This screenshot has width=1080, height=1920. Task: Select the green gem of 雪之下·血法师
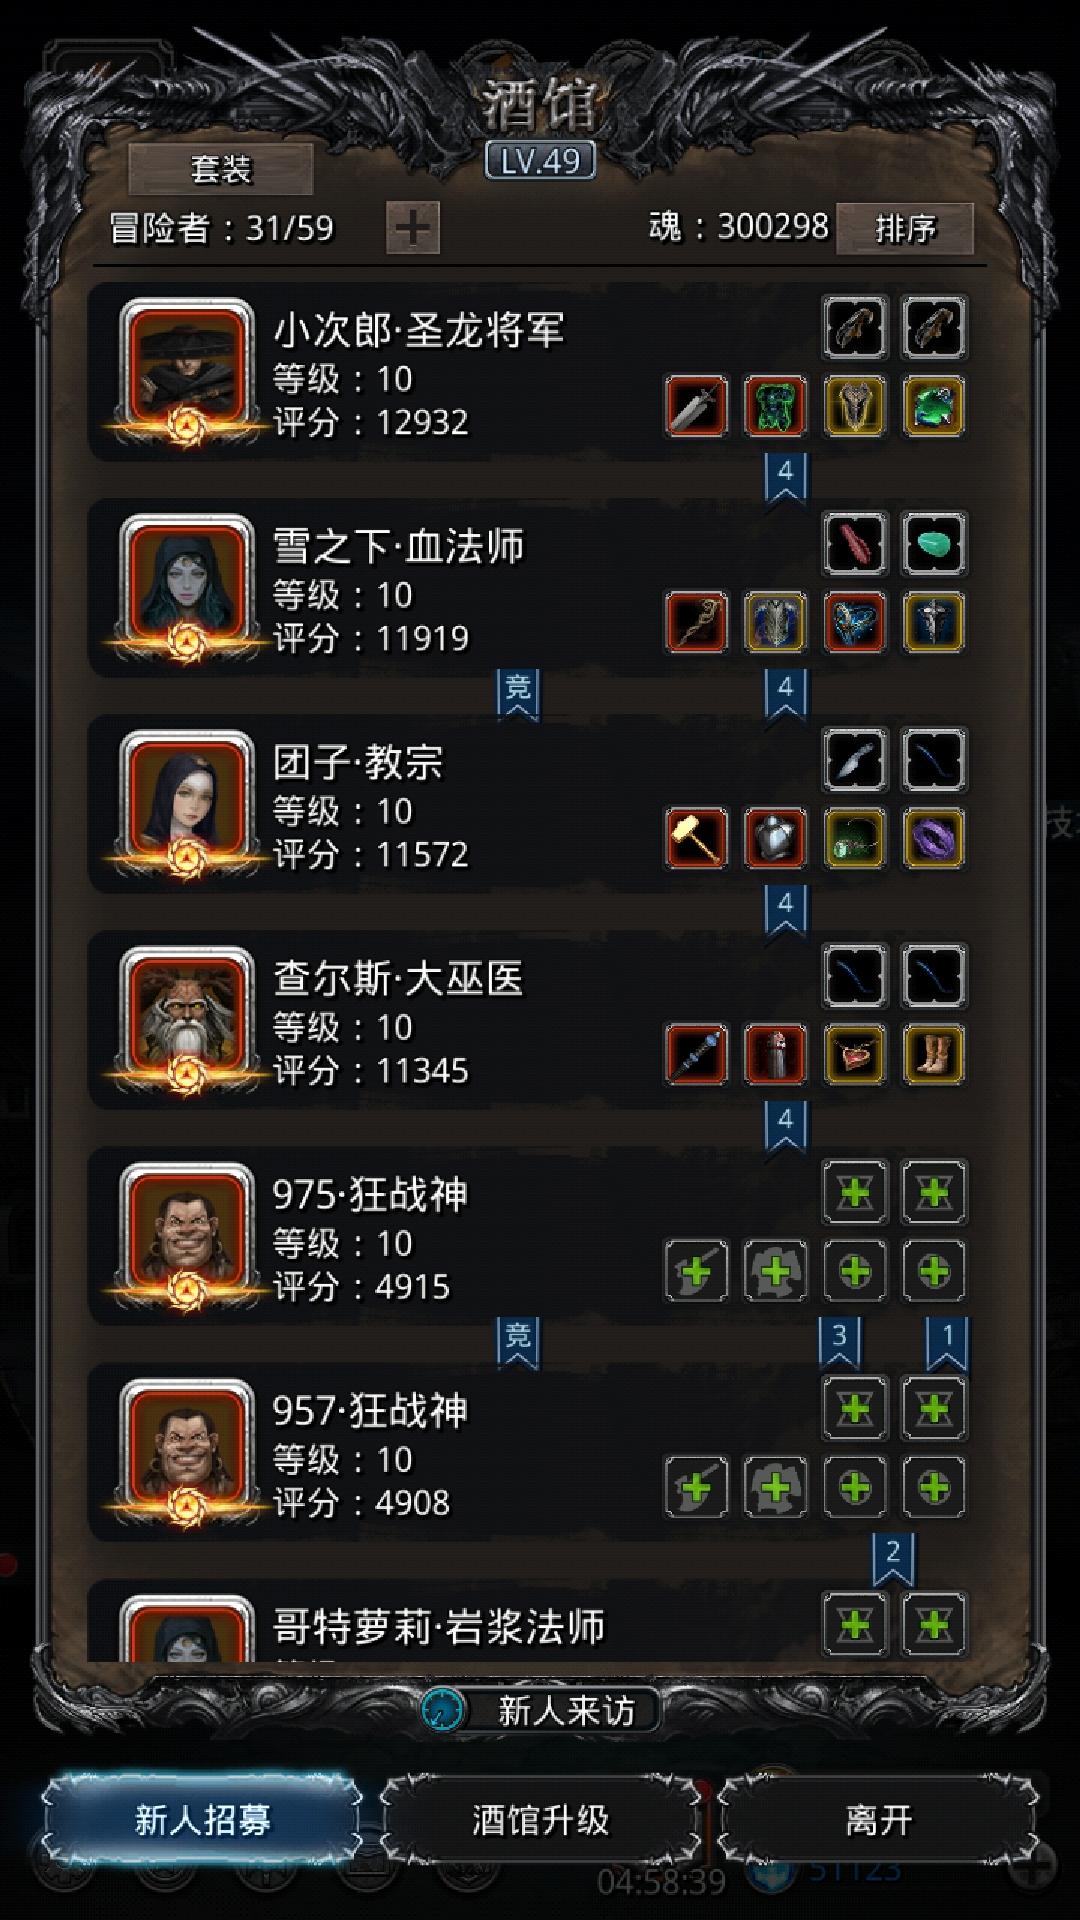tap(934, 543)
